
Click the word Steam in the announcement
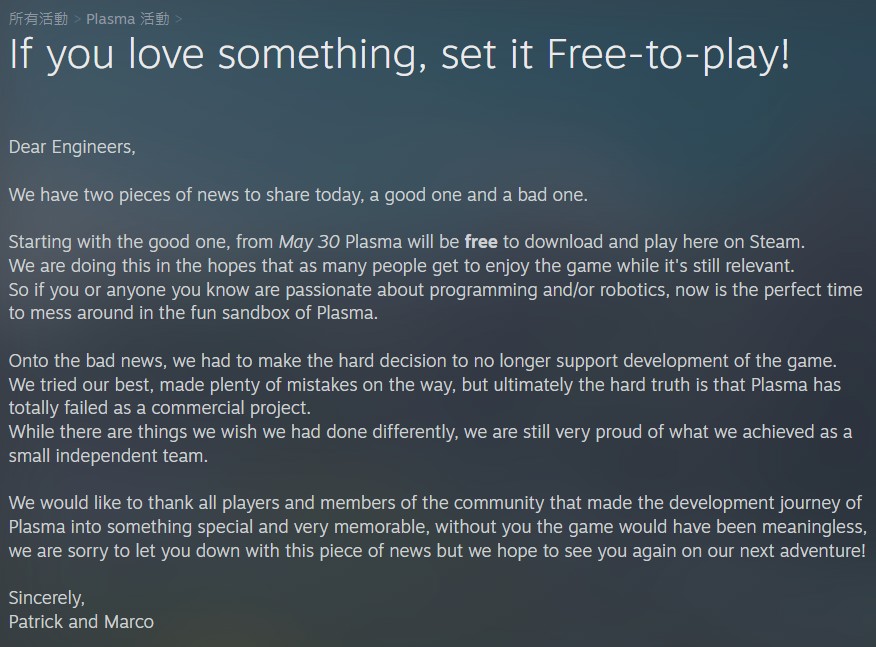click(775, 242)
